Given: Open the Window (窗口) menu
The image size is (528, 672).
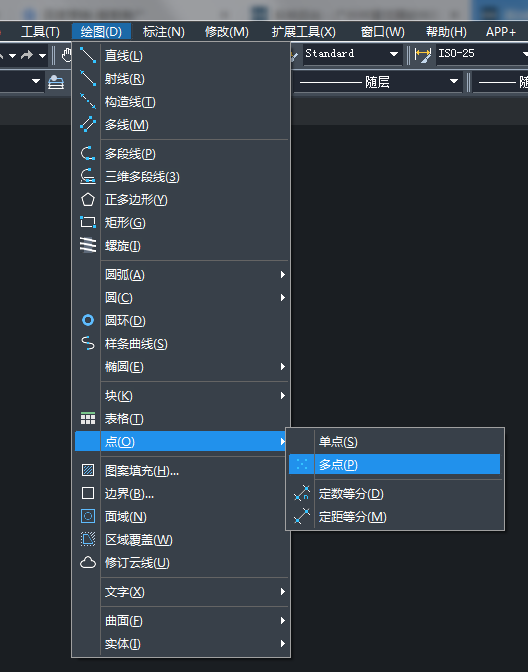Looking at the screenshot, I should [382, 32].
